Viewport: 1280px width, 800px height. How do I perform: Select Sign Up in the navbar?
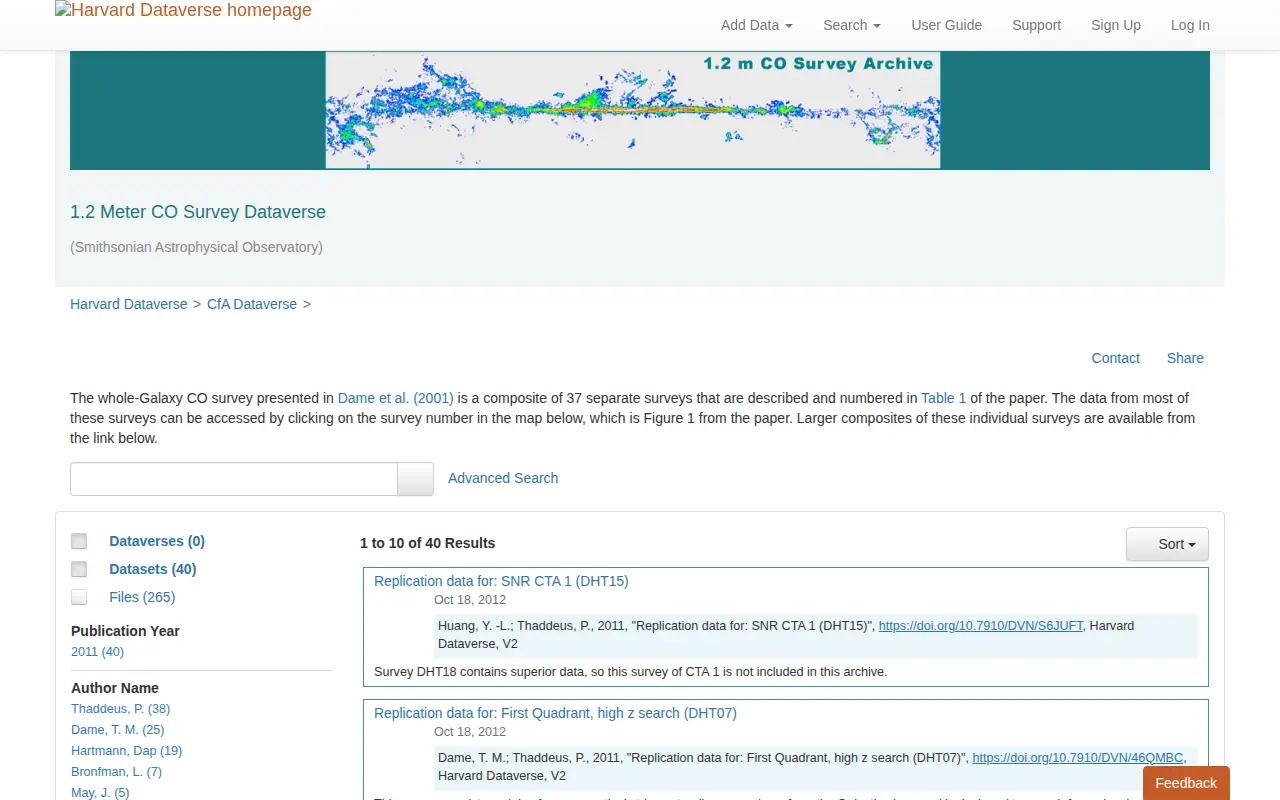1116,25
